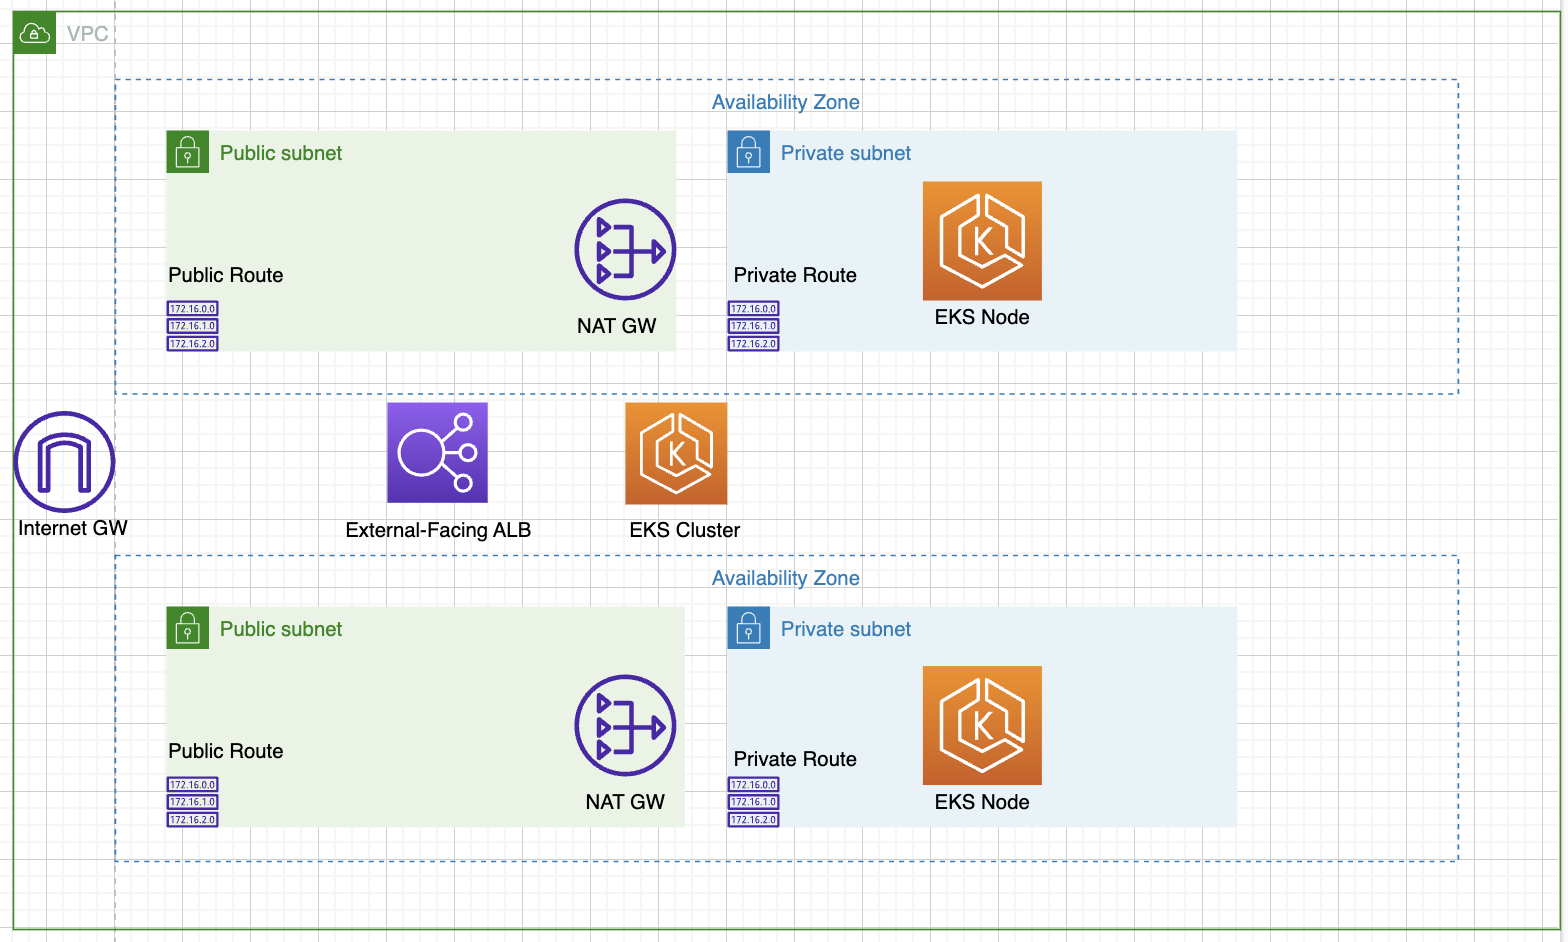Select route table icon under upper Public Route
1568x942 pixels.
(x=192, y=326)
